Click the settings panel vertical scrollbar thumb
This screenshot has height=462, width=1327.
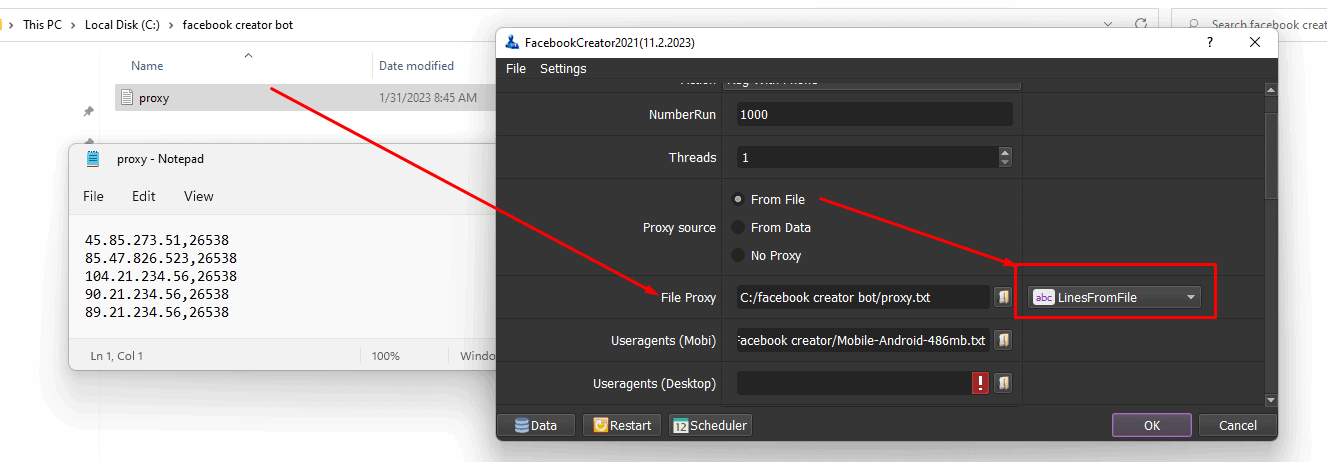(x=1271, y=155)
